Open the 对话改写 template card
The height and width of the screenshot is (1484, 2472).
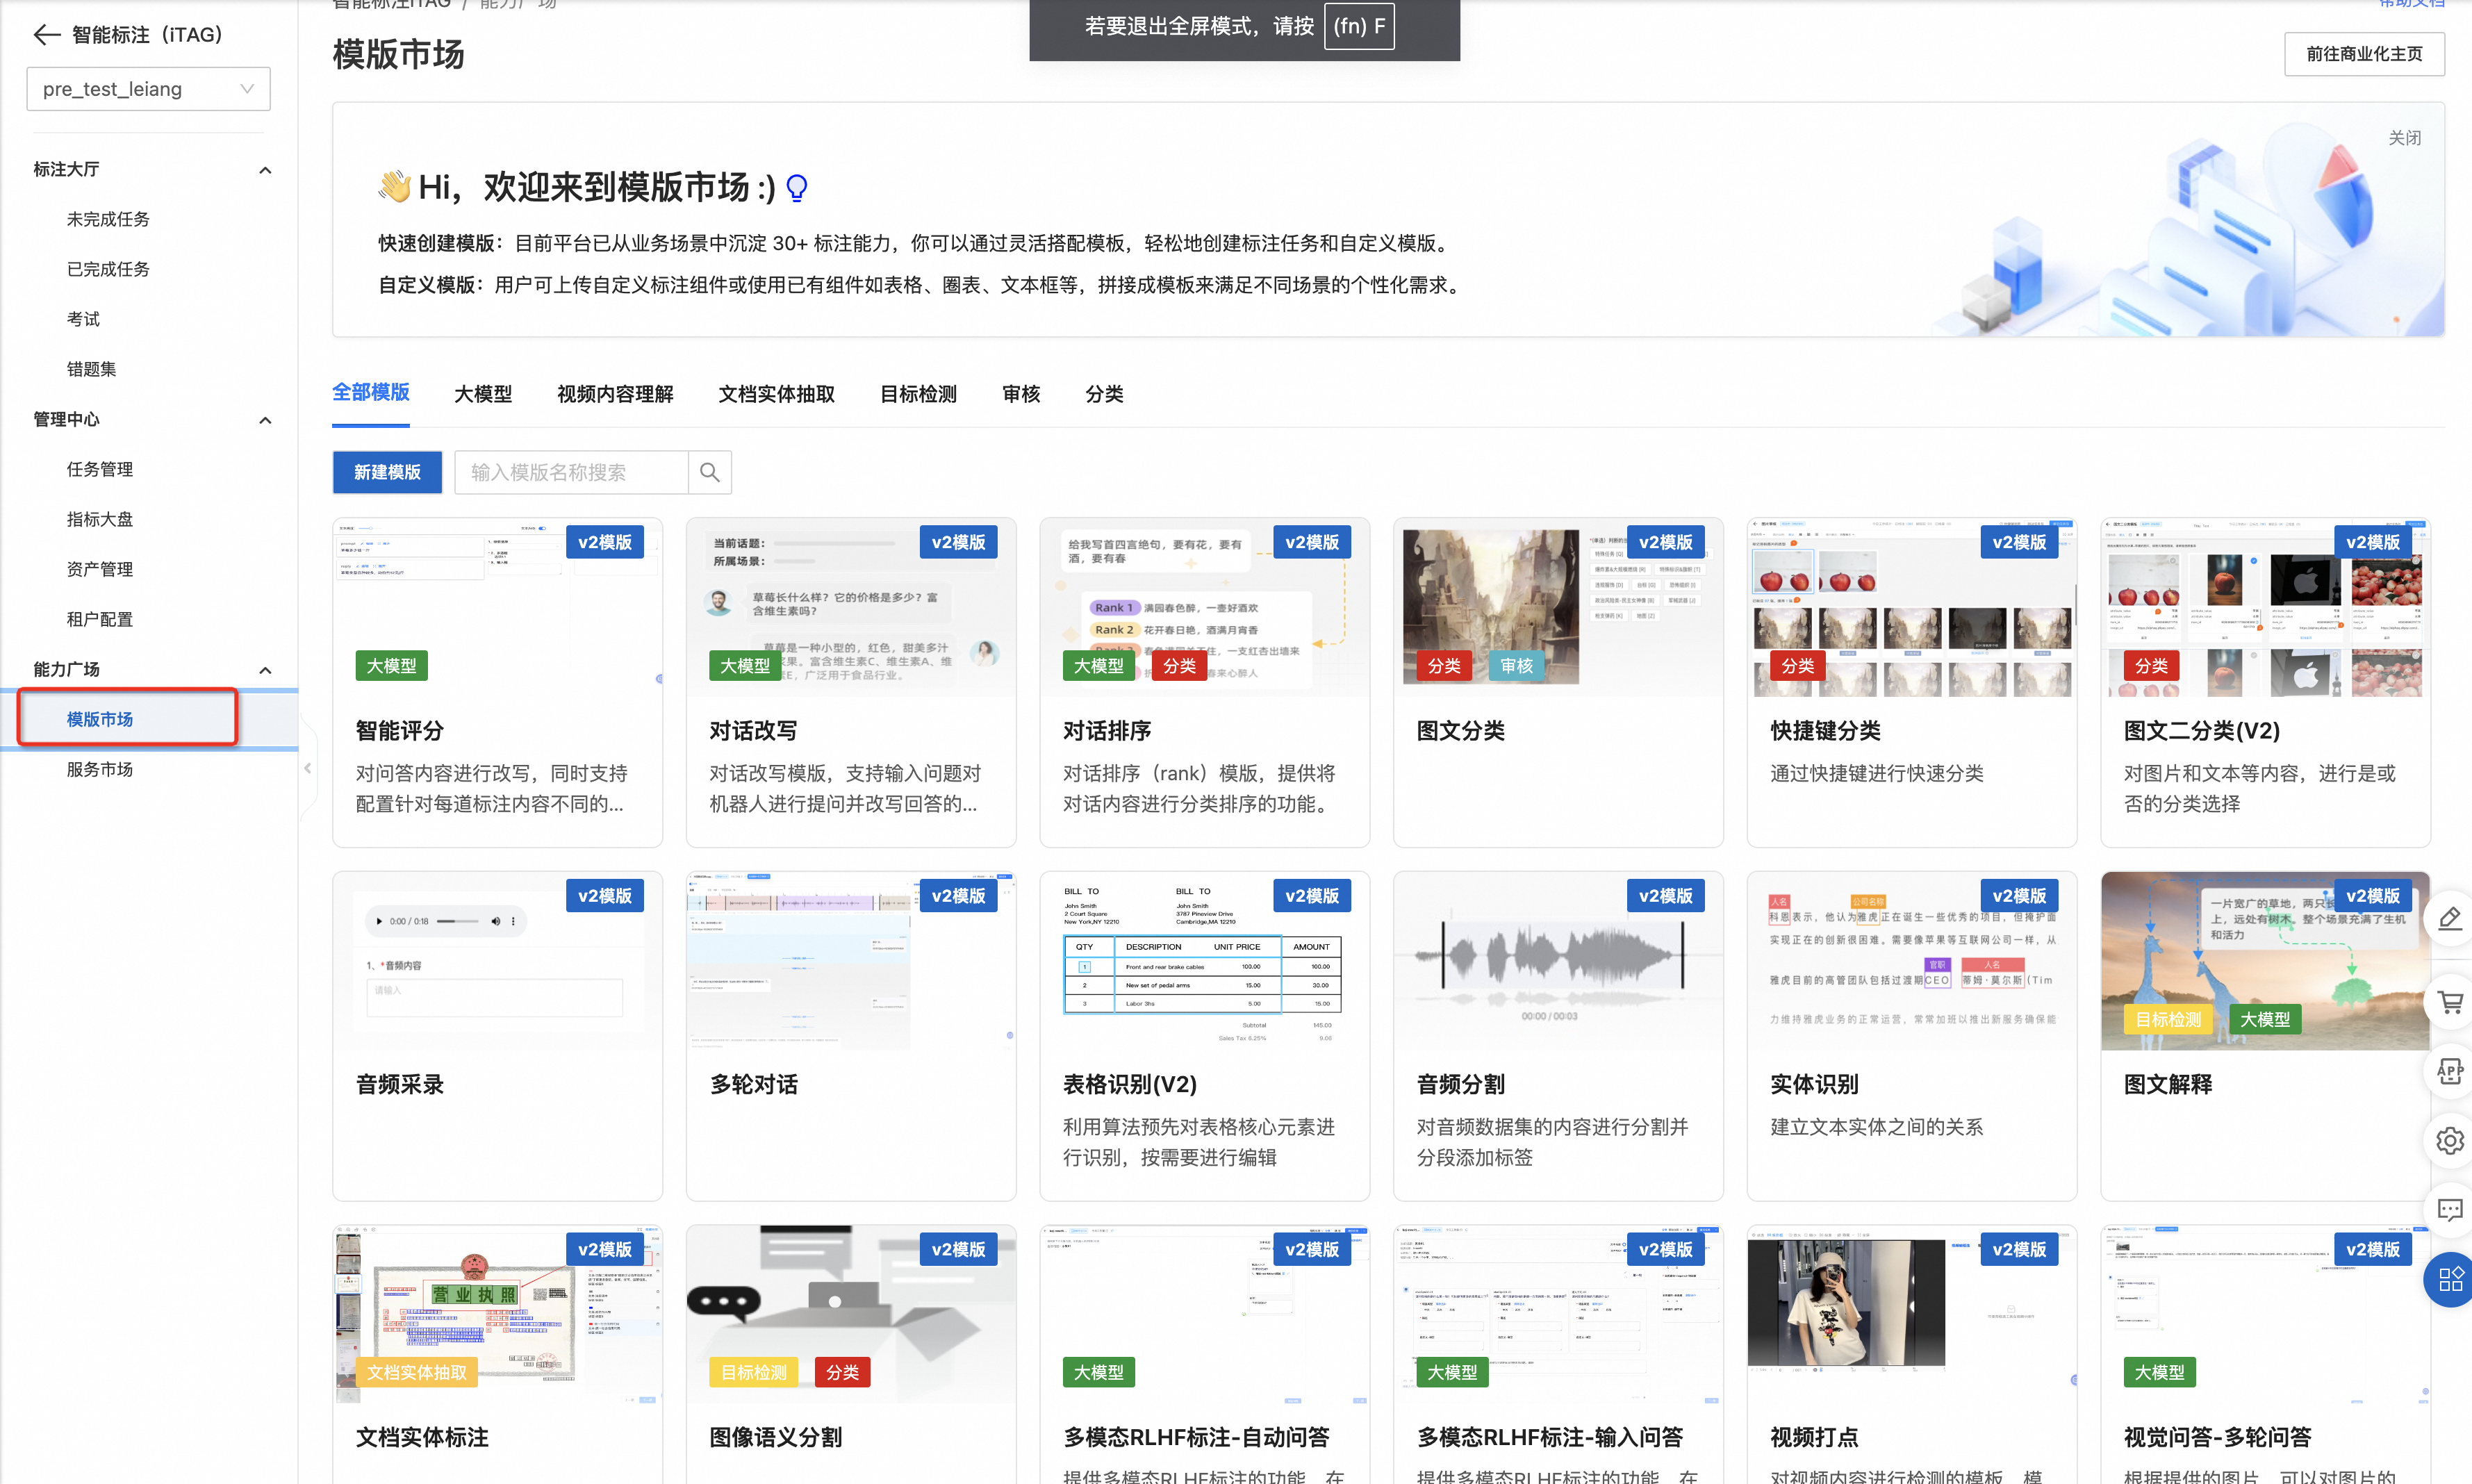(x=851, y=682)
